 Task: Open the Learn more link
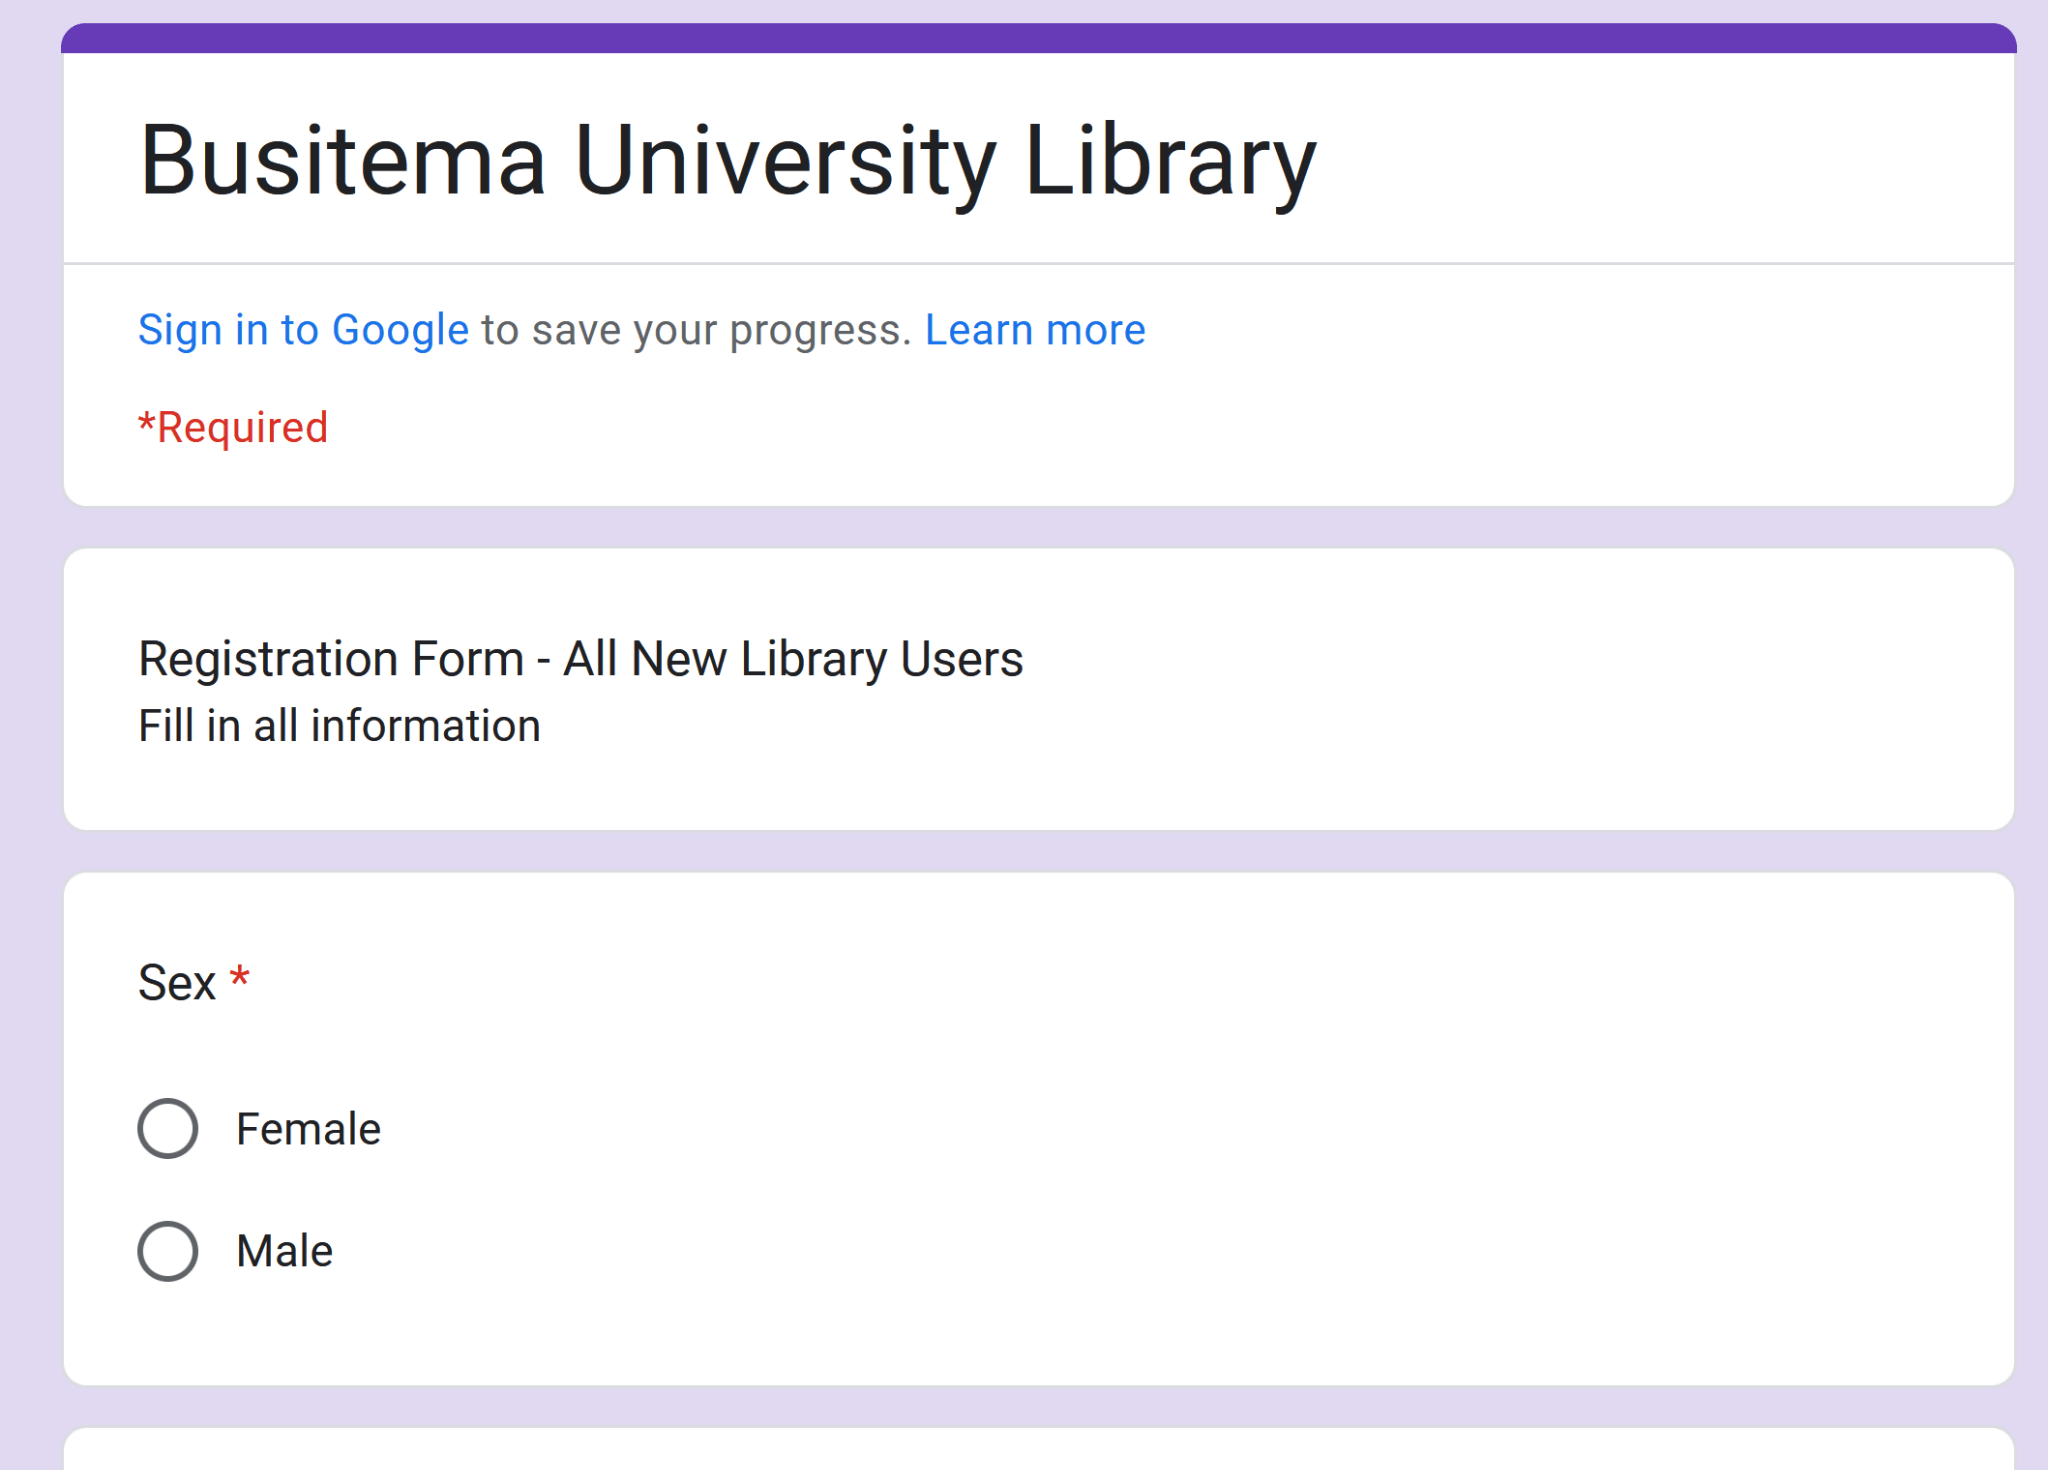[x=1034, y=330]
